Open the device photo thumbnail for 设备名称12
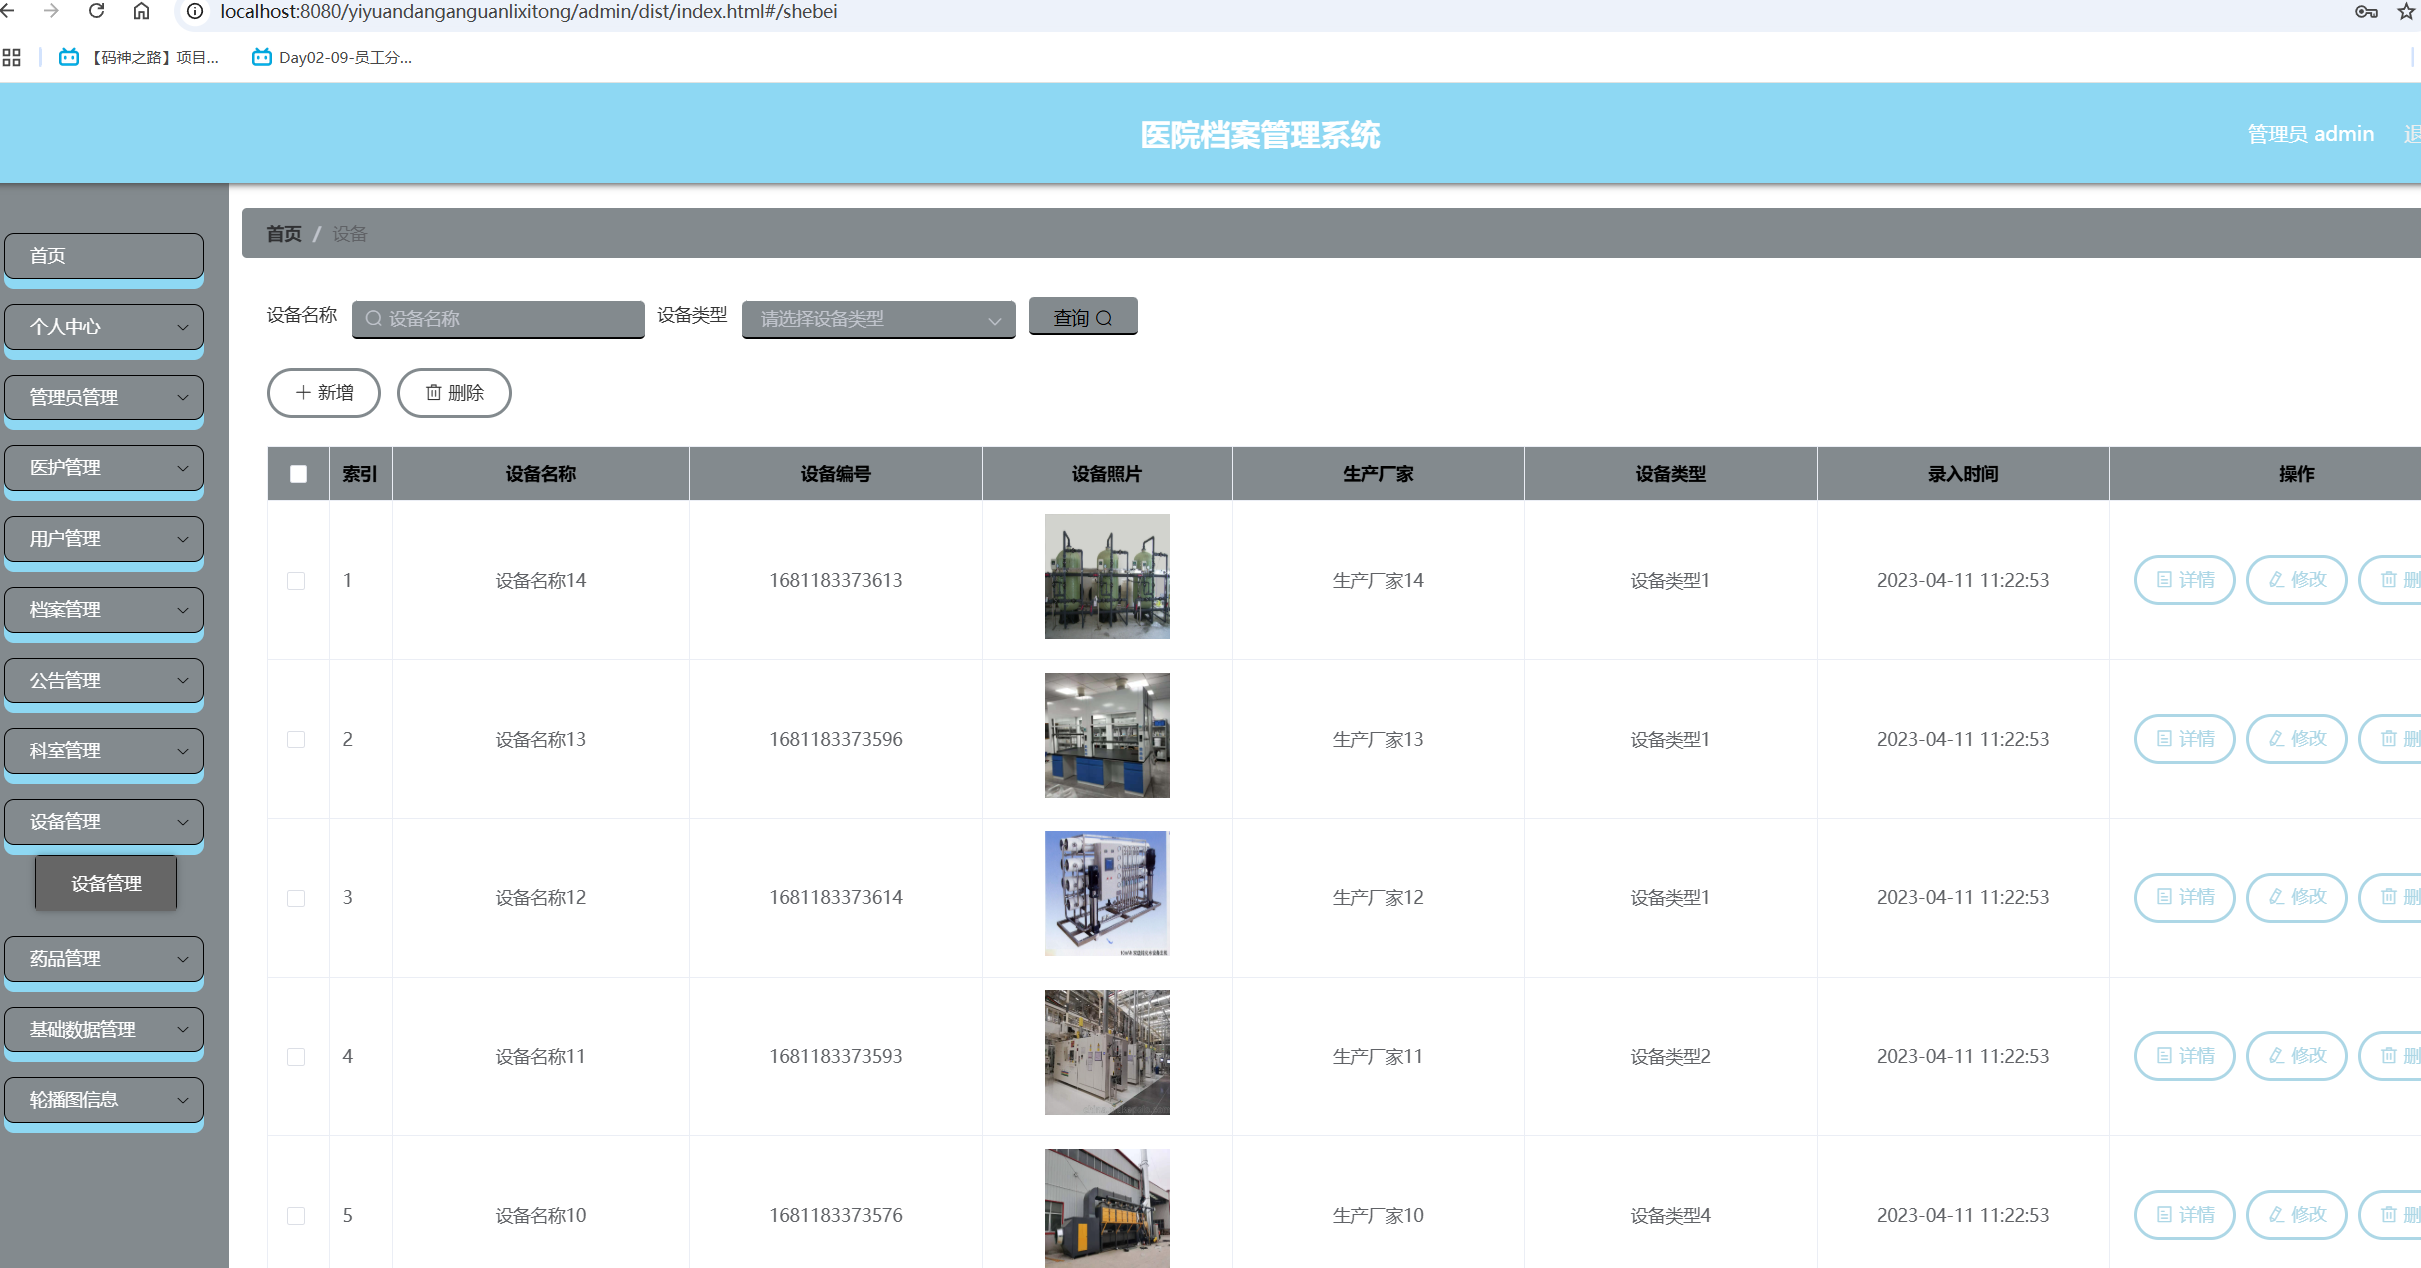The width and height of the screenshot is (2421, 1268). [1107, 894]
